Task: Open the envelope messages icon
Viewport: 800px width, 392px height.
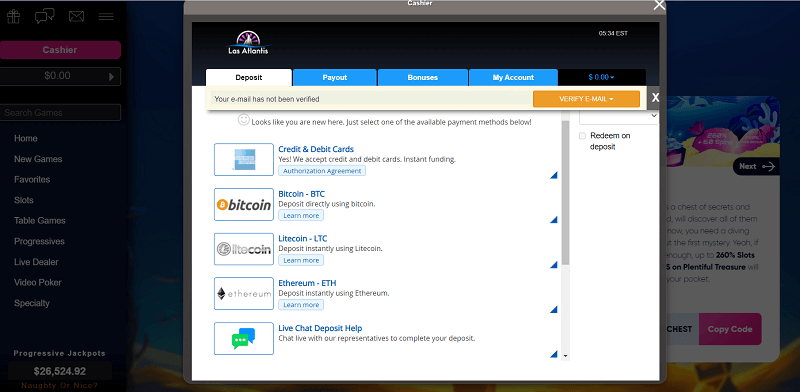Action: (x=76, y=16)
